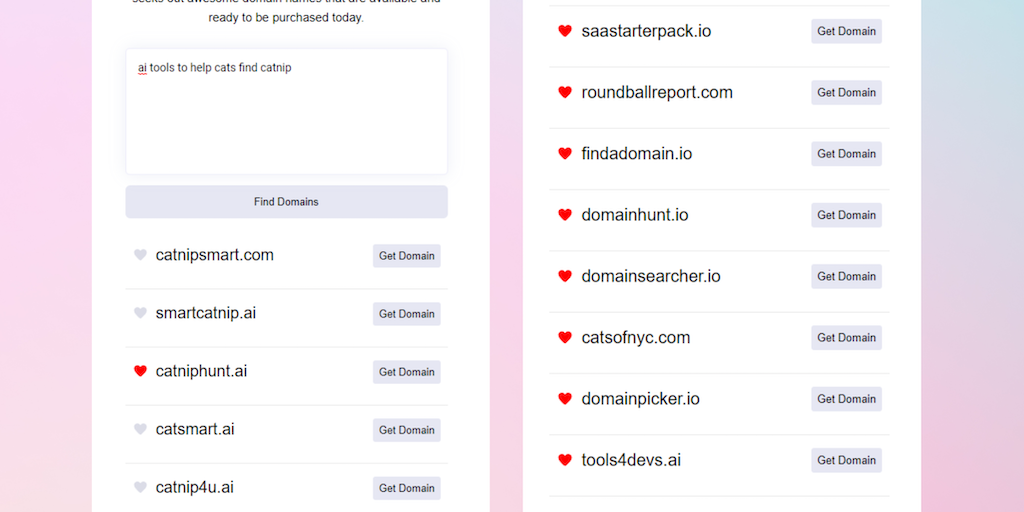The image size is (1024, 512).
Task: Click the heart beside domainhunt.io
Action: 565,215
